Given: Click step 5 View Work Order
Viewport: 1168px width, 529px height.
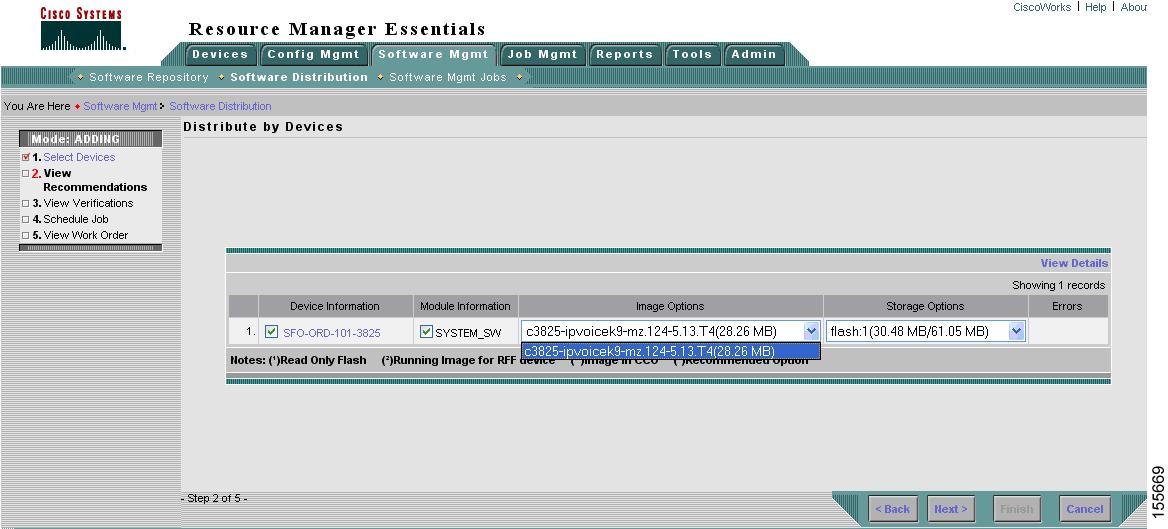Looking at the screenshot, I should (86, 235).
